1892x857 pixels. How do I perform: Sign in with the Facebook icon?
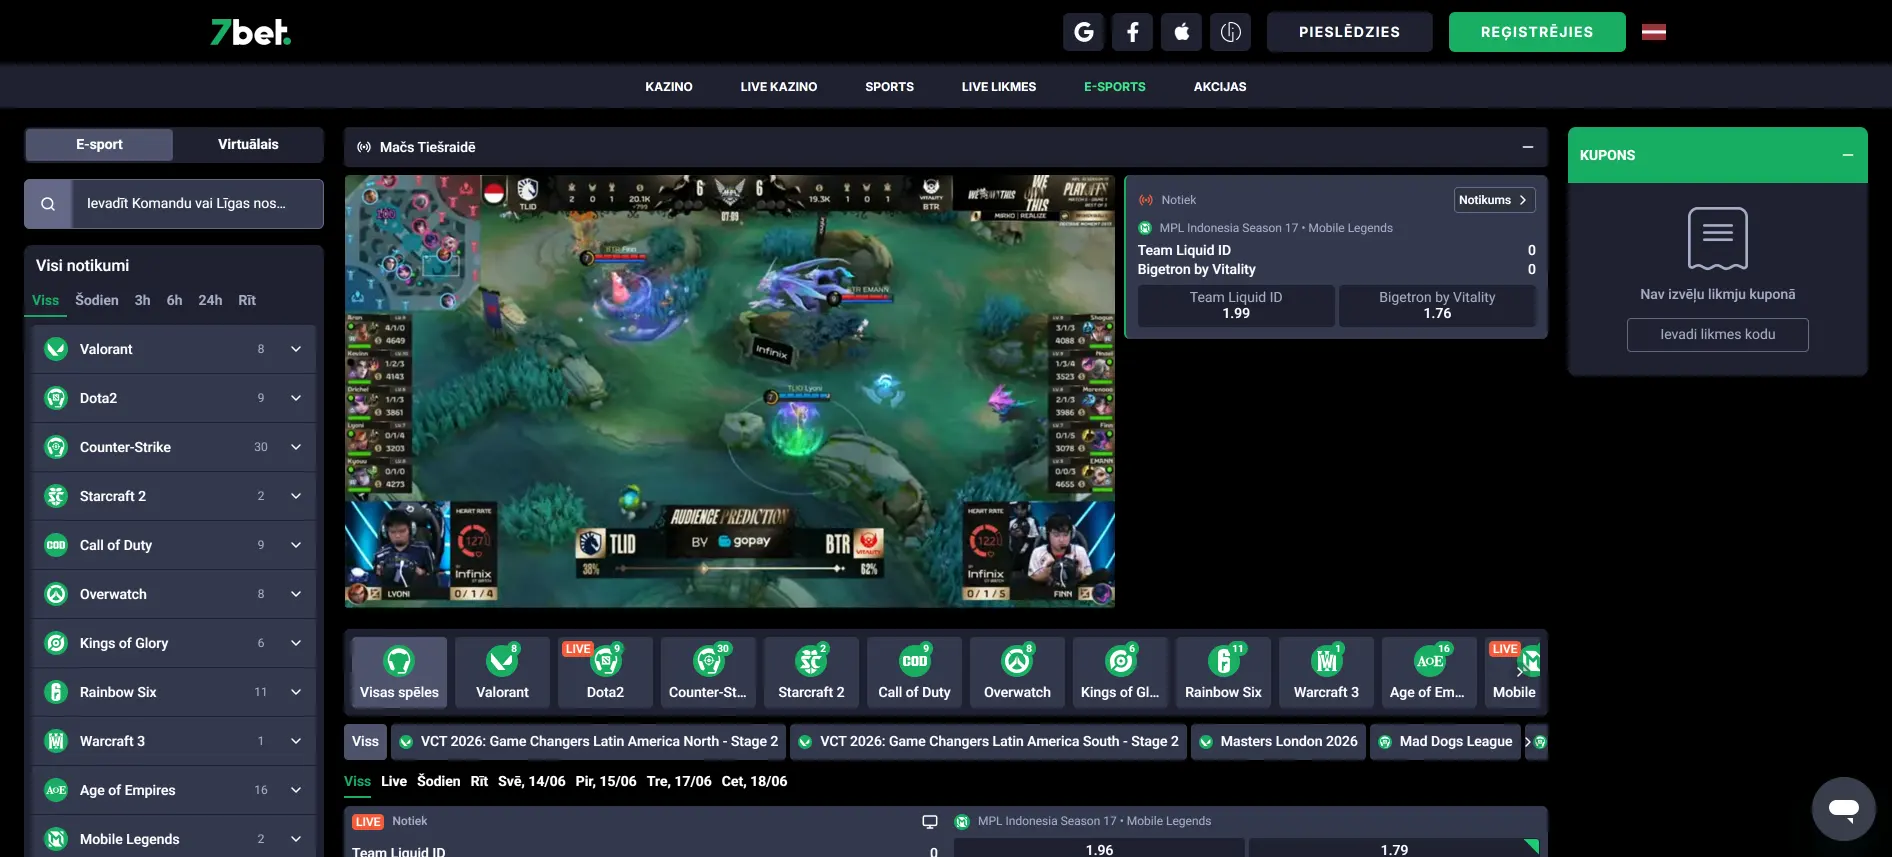click(1132, 32)
